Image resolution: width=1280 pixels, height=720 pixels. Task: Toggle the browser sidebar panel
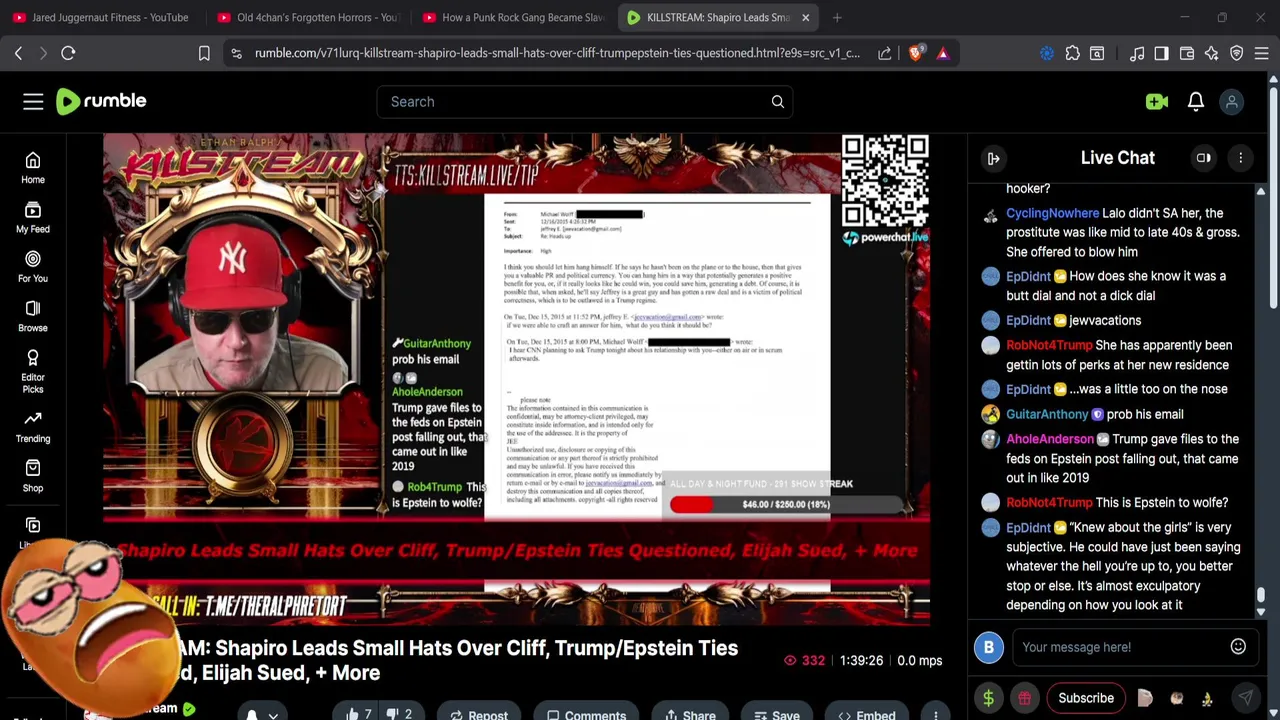coord(1161,53)
